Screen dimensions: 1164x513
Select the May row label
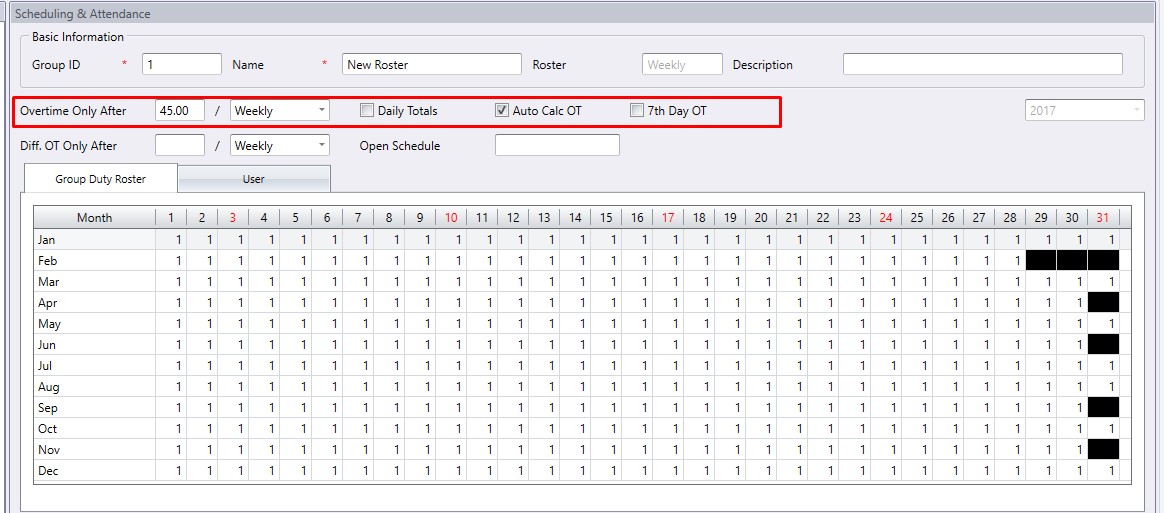[x=94, y=324]
